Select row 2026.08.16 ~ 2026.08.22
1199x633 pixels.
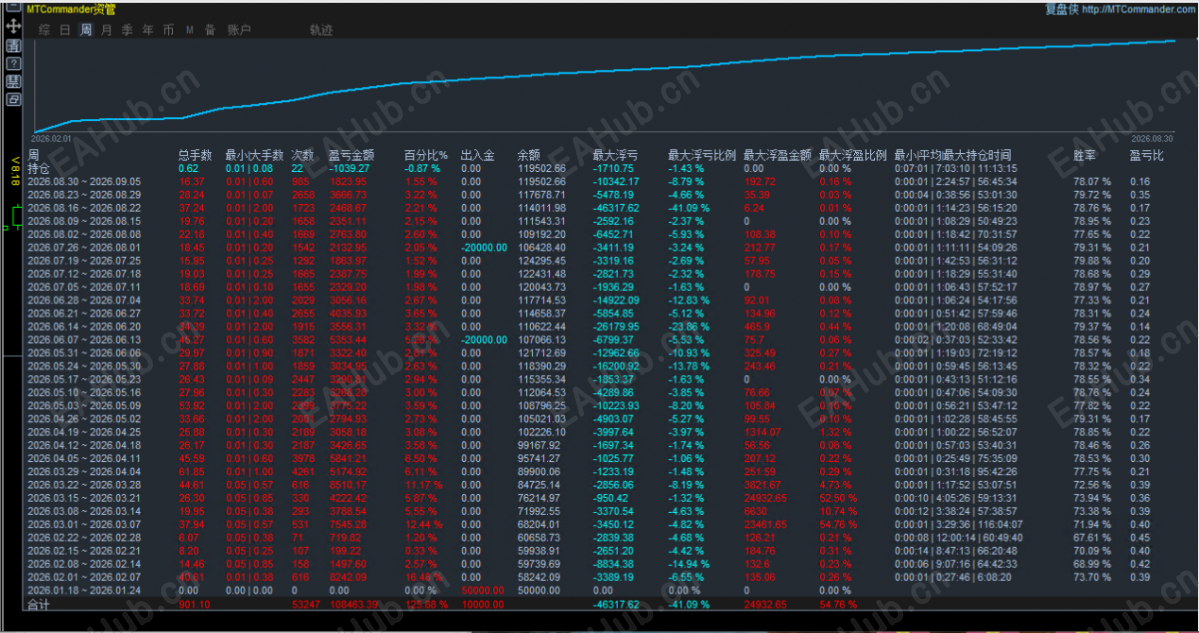[x=84, y=208]
